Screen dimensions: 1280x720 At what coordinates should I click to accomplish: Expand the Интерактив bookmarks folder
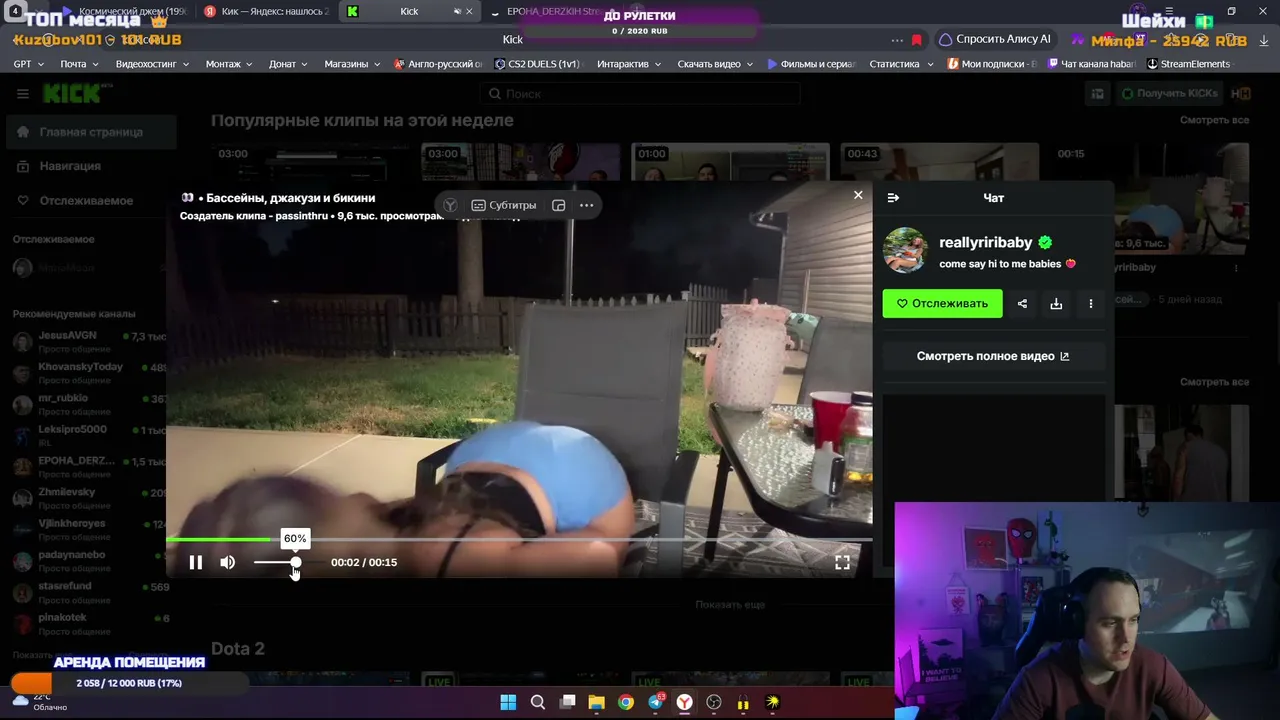coord(629,64)
